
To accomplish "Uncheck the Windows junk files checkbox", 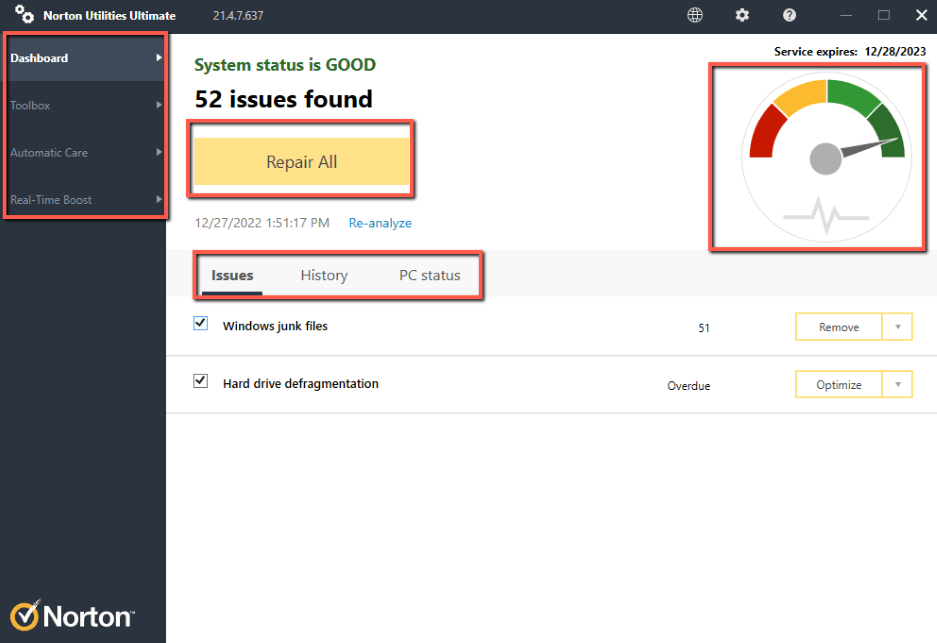I will coord(201,323).
